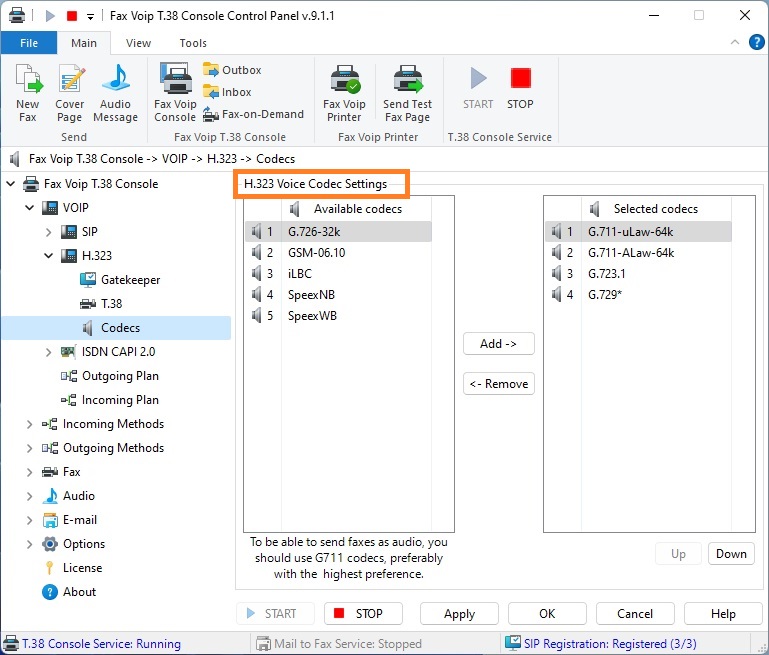Click SIP Registration status in status bar

pyautogui.click(x=601, y=643)
